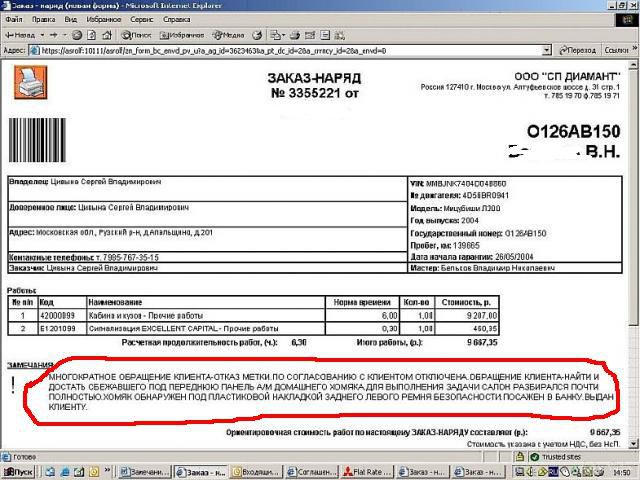Click into the address bar URL field
Viewport: 640px width, 480px height.
point(286,51)
